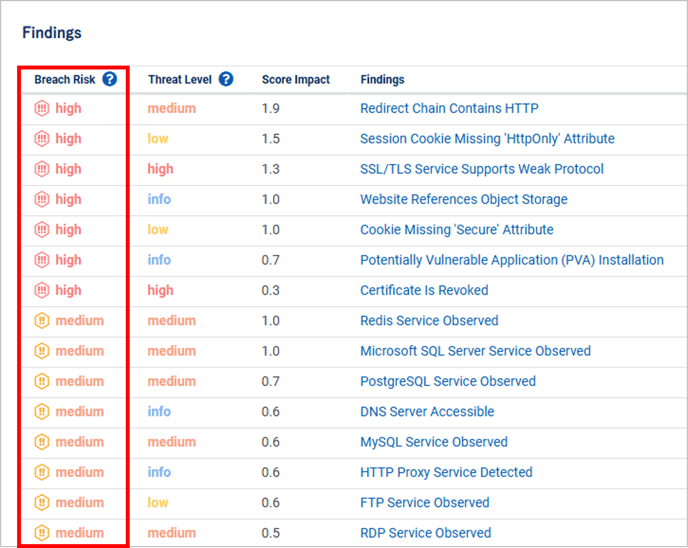Click high risk shield icon beside Certificate Is Revoked

tap(42, 290)
